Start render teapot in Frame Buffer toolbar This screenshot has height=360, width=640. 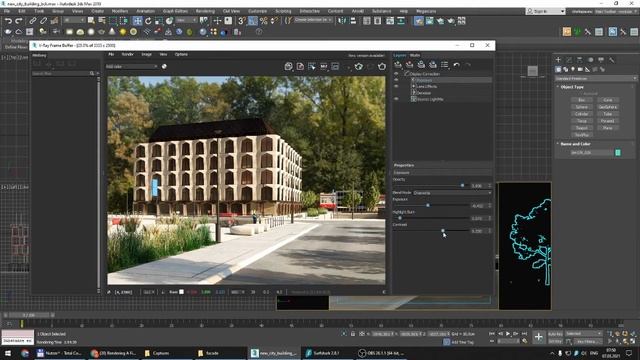tap(382, 66)
